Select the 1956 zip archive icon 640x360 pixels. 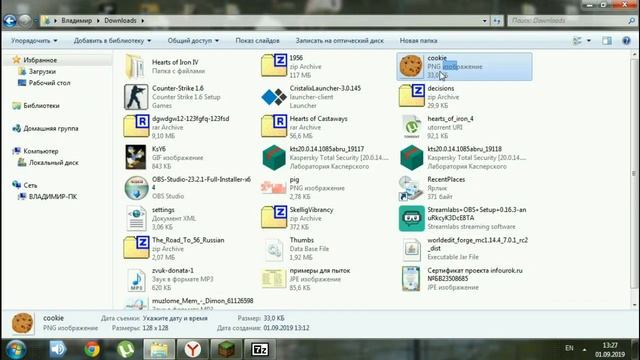274,65
